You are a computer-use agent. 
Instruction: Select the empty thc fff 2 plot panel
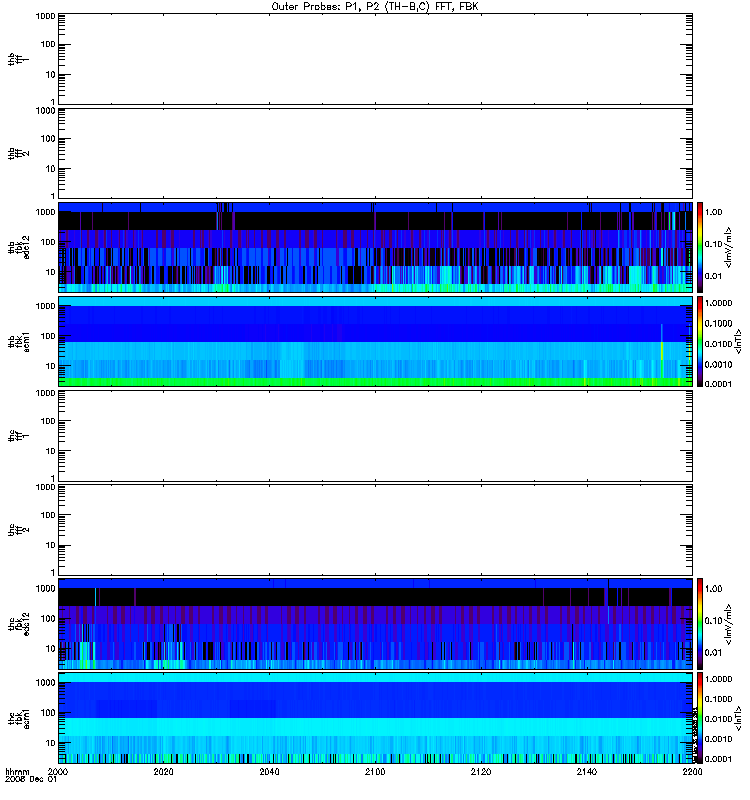(x=375, y=530)
